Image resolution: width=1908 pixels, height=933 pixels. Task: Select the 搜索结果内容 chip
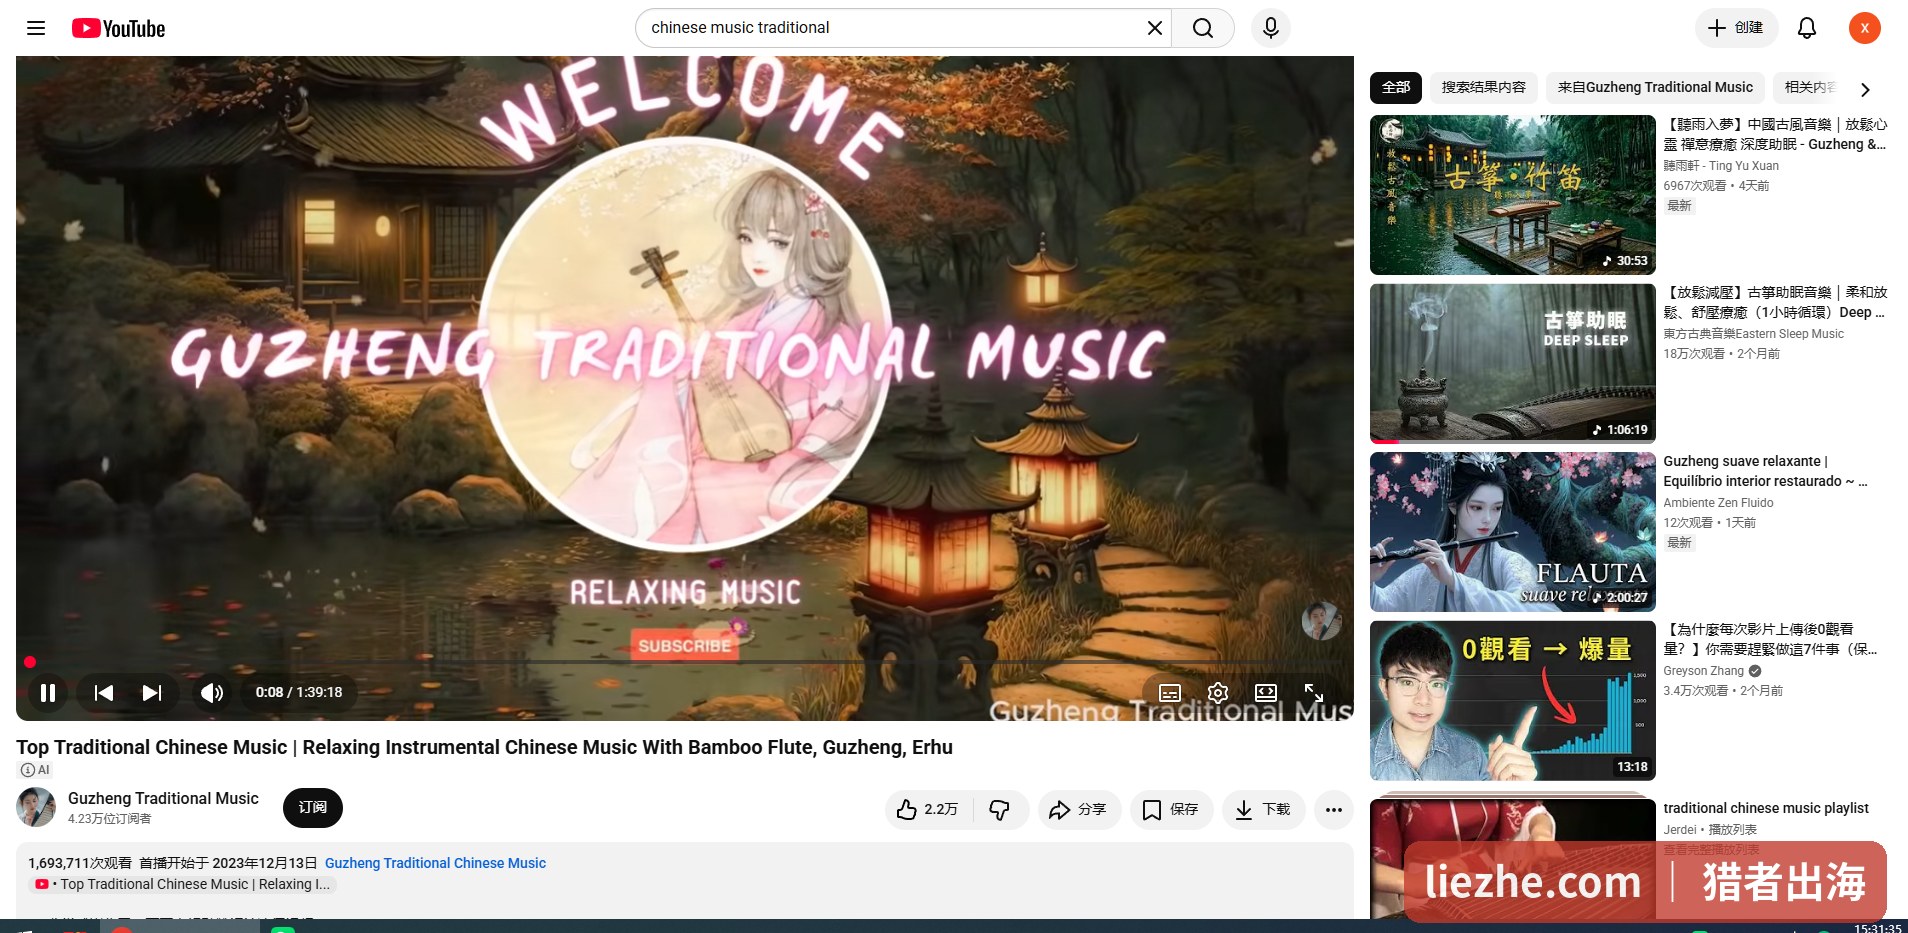point(1483,88)
